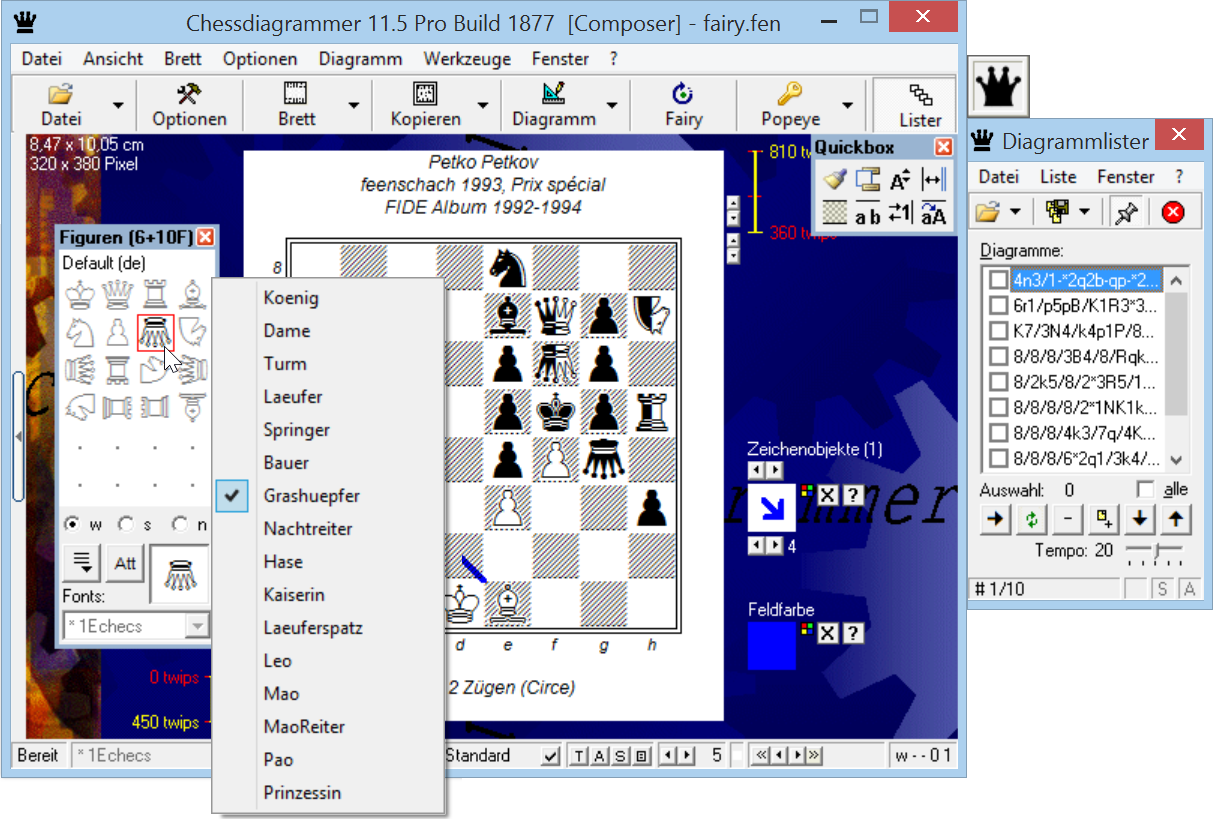Viewport: 1213px width, 819px height.
Task: Click the '?' button beside Feldfarbe
Action: [852, 634]
